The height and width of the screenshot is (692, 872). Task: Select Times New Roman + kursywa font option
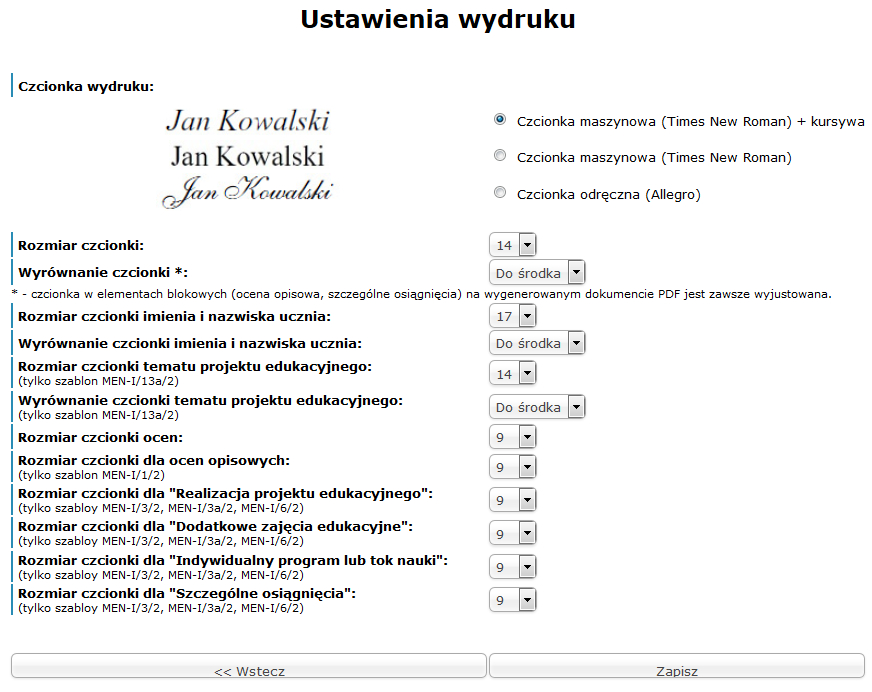(500, 120)
